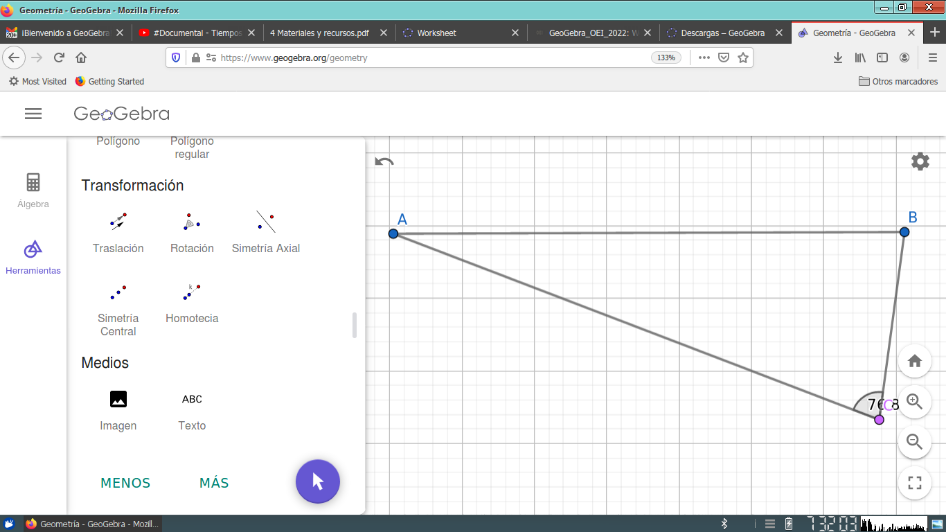Zoom out on the canvas
Image resolution: width=946 pixels, height=532 pixels.
click(x=915, y=442)
